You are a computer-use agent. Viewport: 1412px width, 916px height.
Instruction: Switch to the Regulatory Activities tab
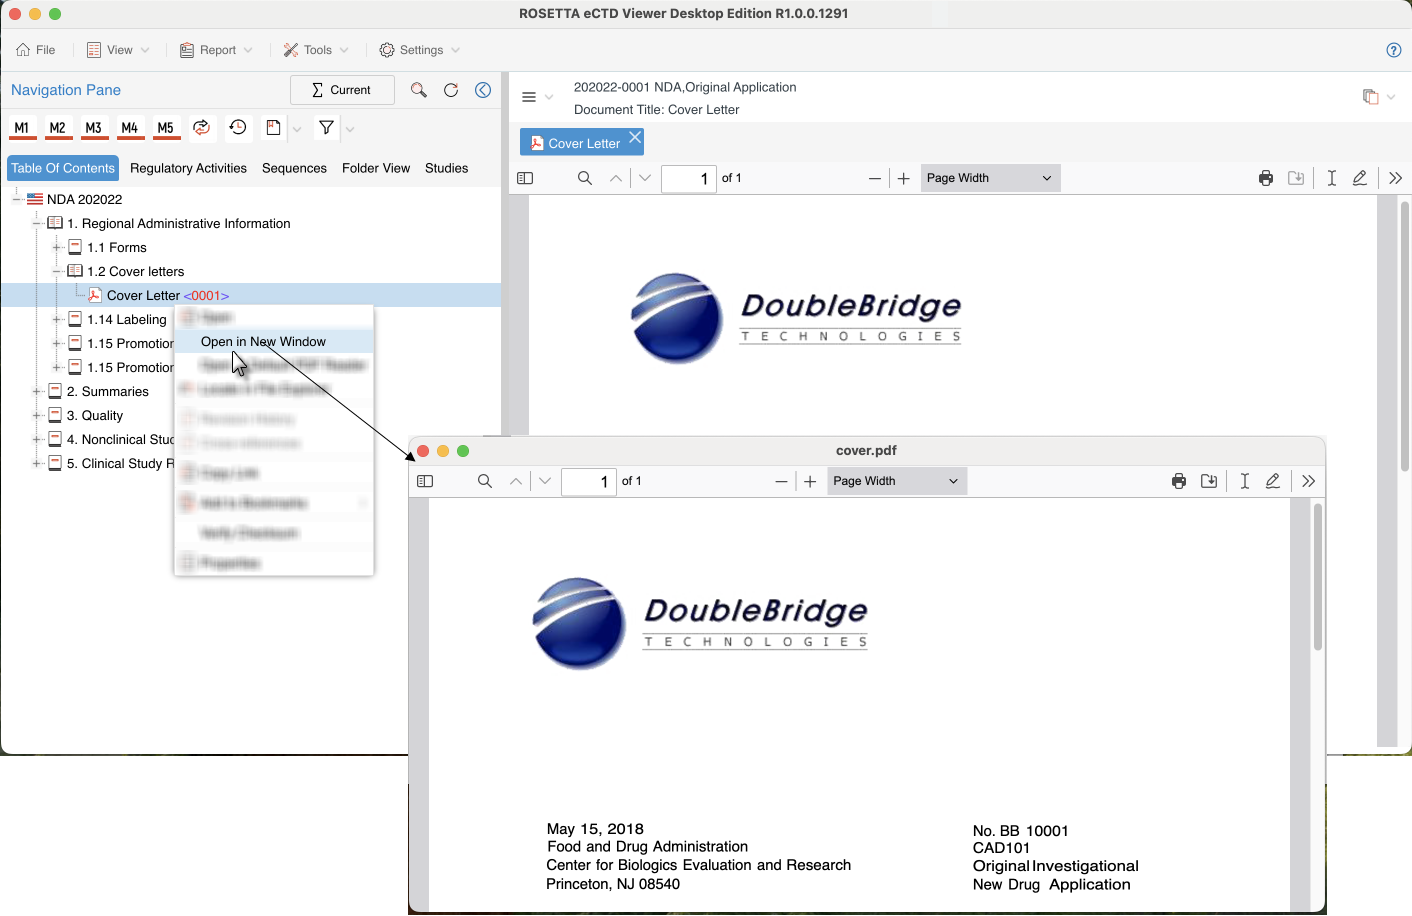(x=188, y=168)
